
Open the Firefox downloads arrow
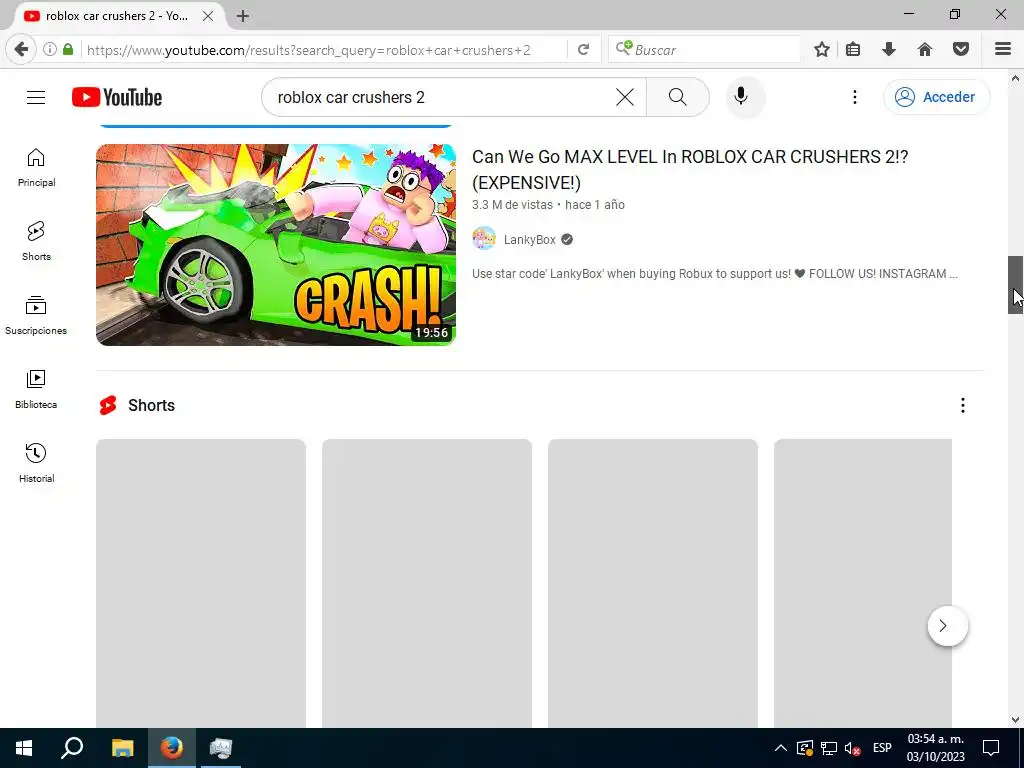(x=889, y=50)
